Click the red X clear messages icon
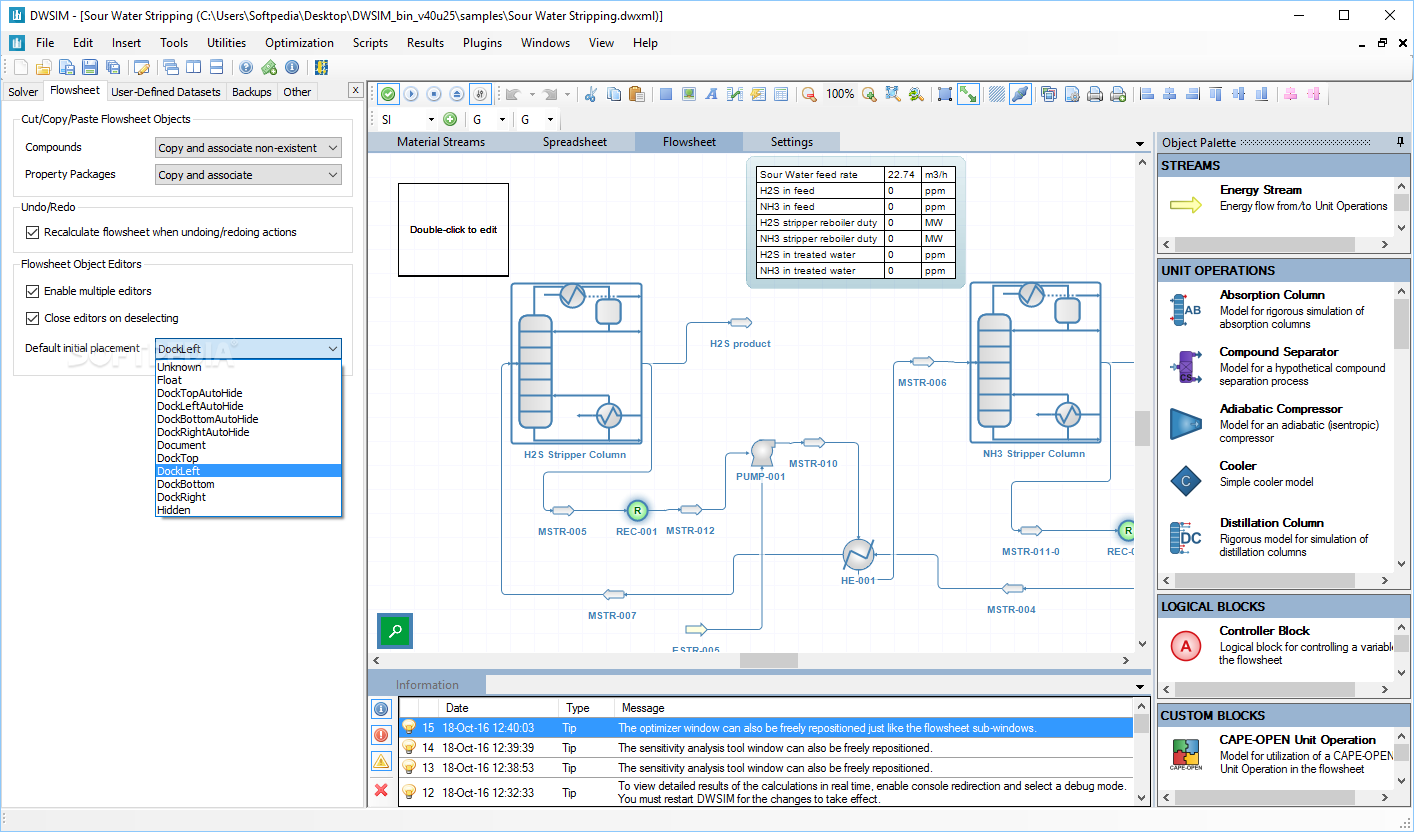 coord(381,790)
